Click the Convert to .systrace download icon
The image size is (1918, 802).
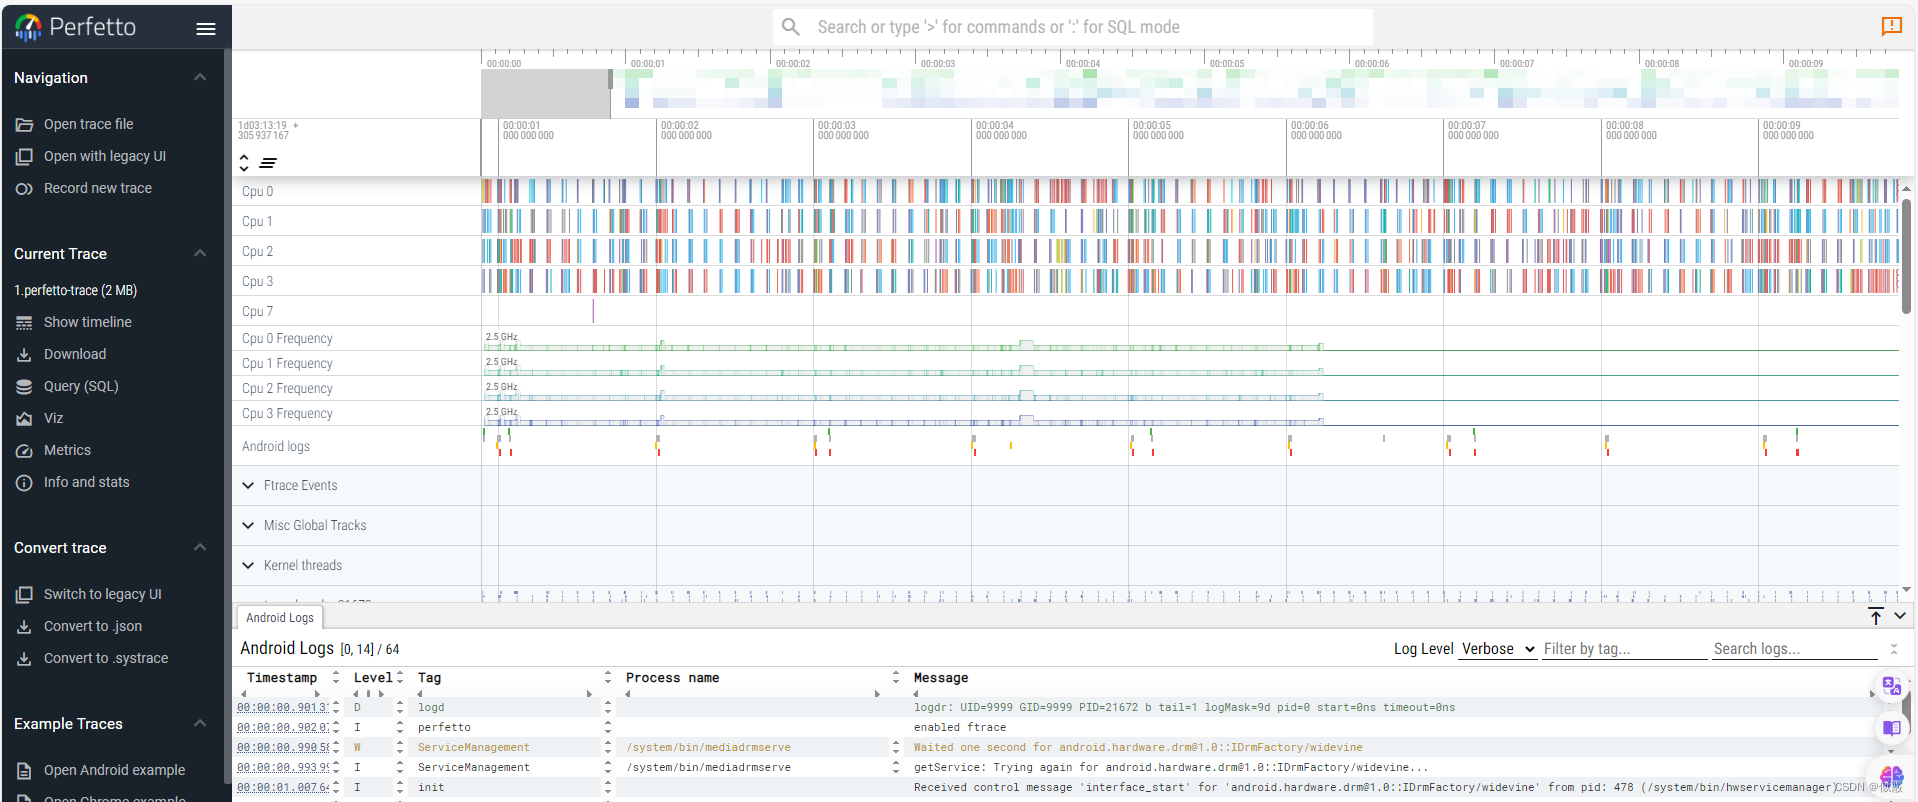(x=24, y=659)
